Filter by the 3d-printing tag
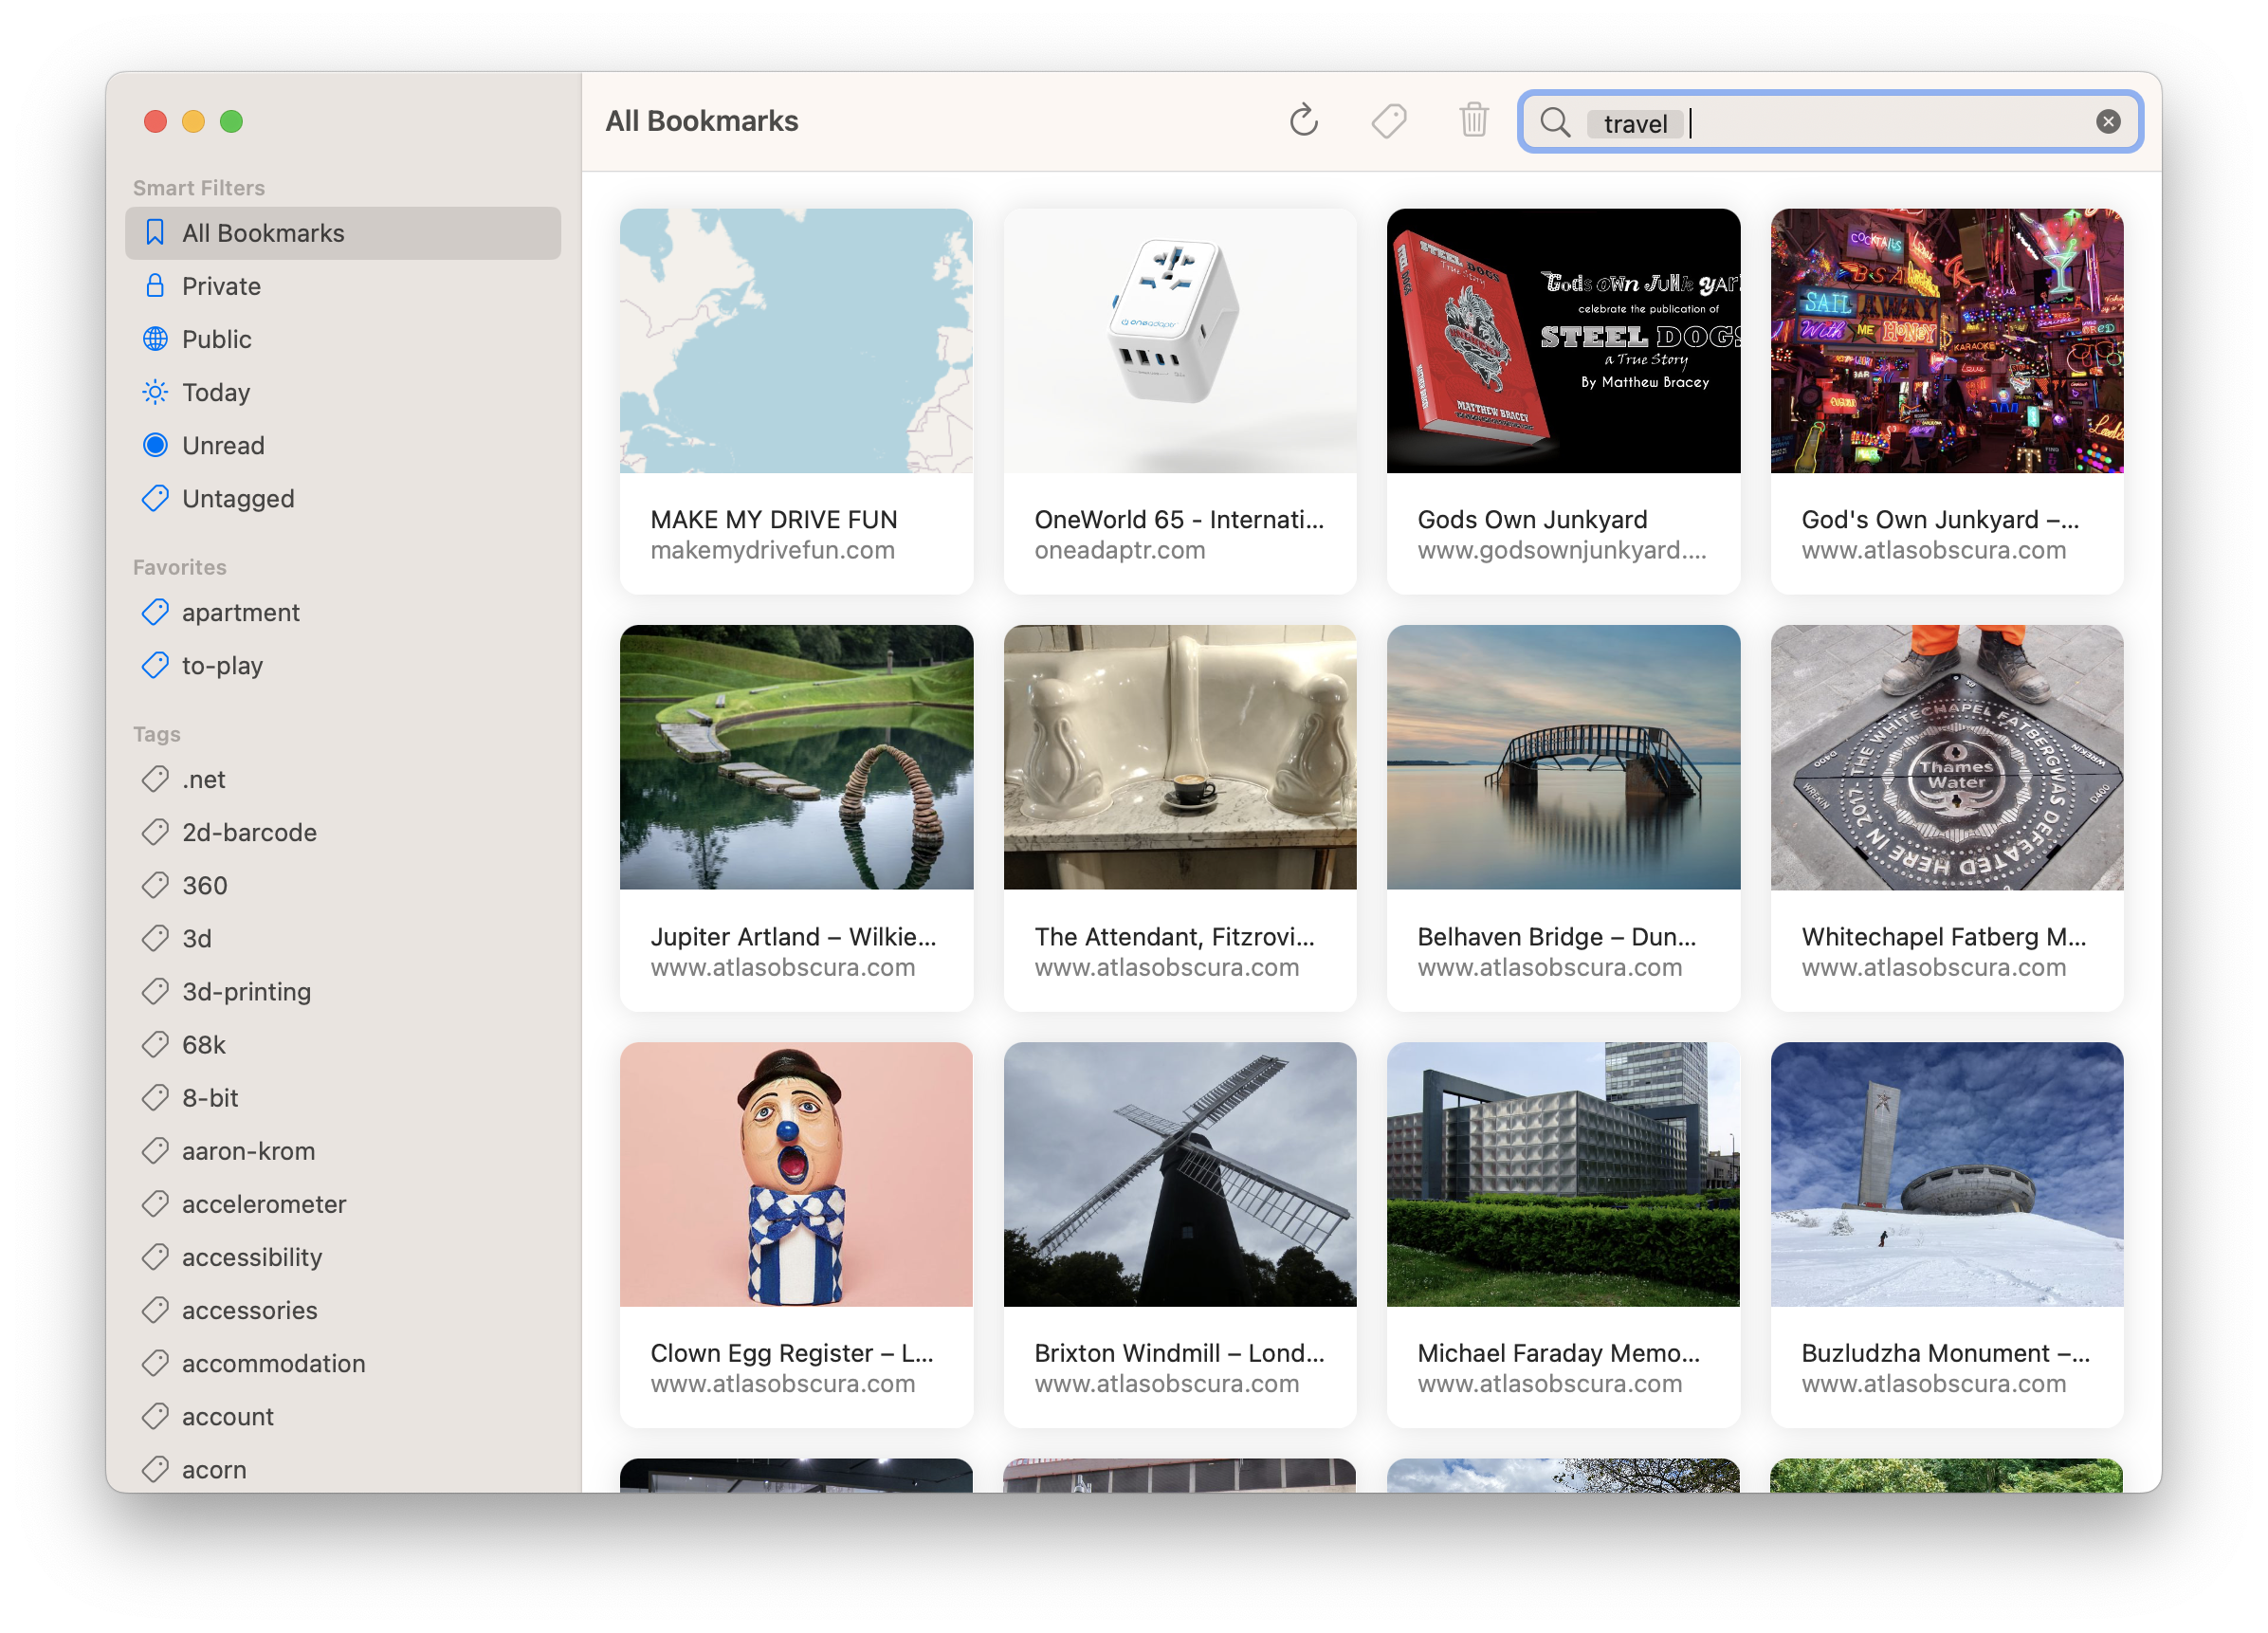 246,991
